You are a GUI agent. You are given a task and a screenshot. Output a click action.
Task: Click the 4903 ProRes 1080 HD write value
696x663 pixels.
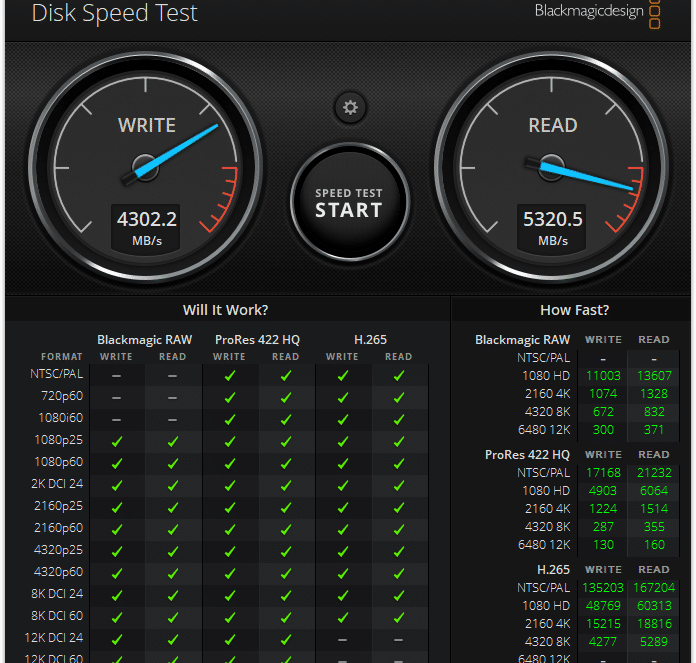pos(603,491)
